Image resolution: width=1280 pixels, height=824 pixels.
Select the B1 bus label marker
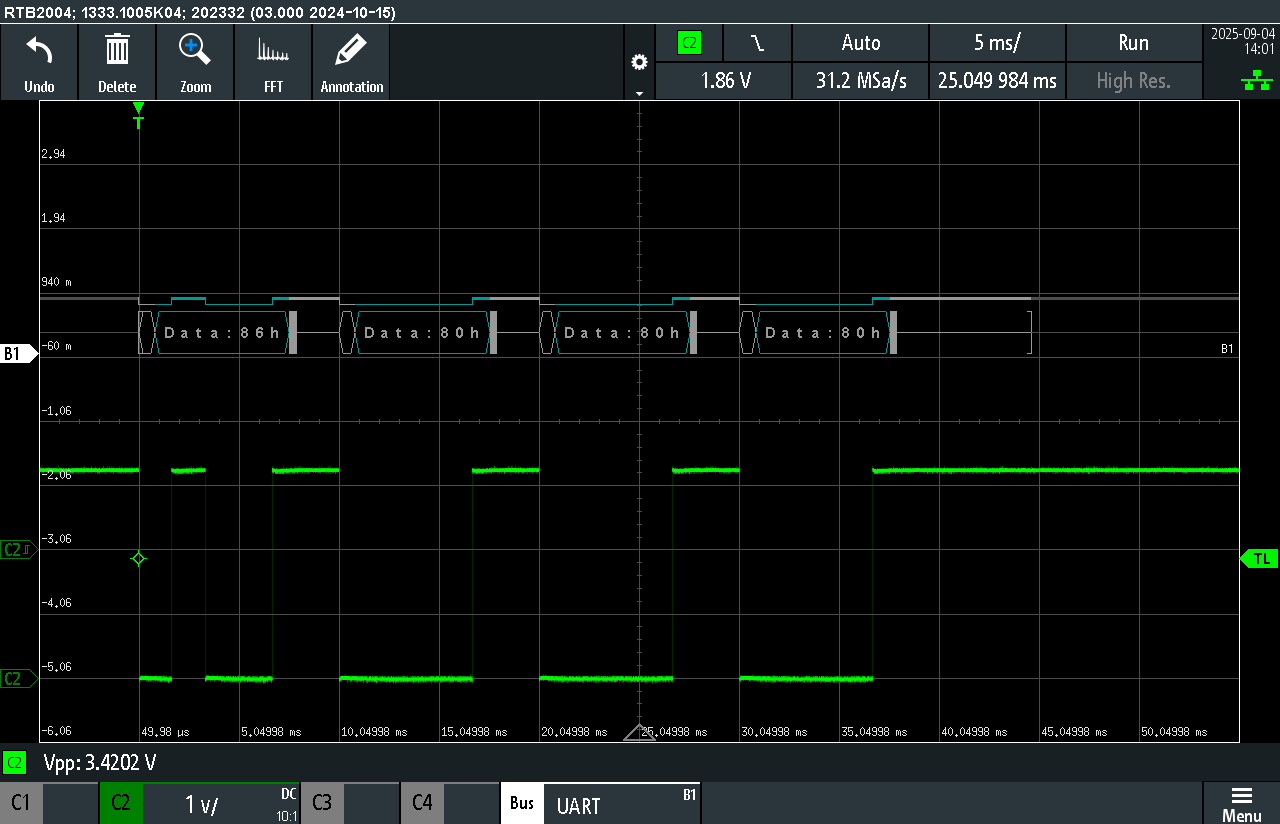pyautogui.click(x=19, y=353)
